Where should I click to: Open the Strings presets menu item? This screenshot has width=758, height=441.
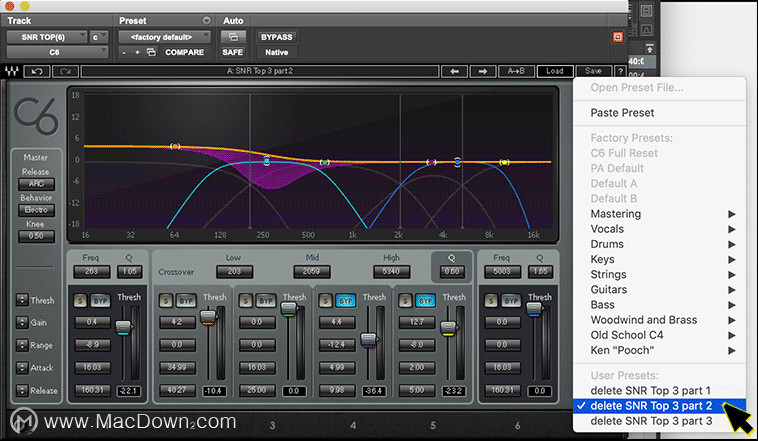pyautogui.click(x=659, y=274)
